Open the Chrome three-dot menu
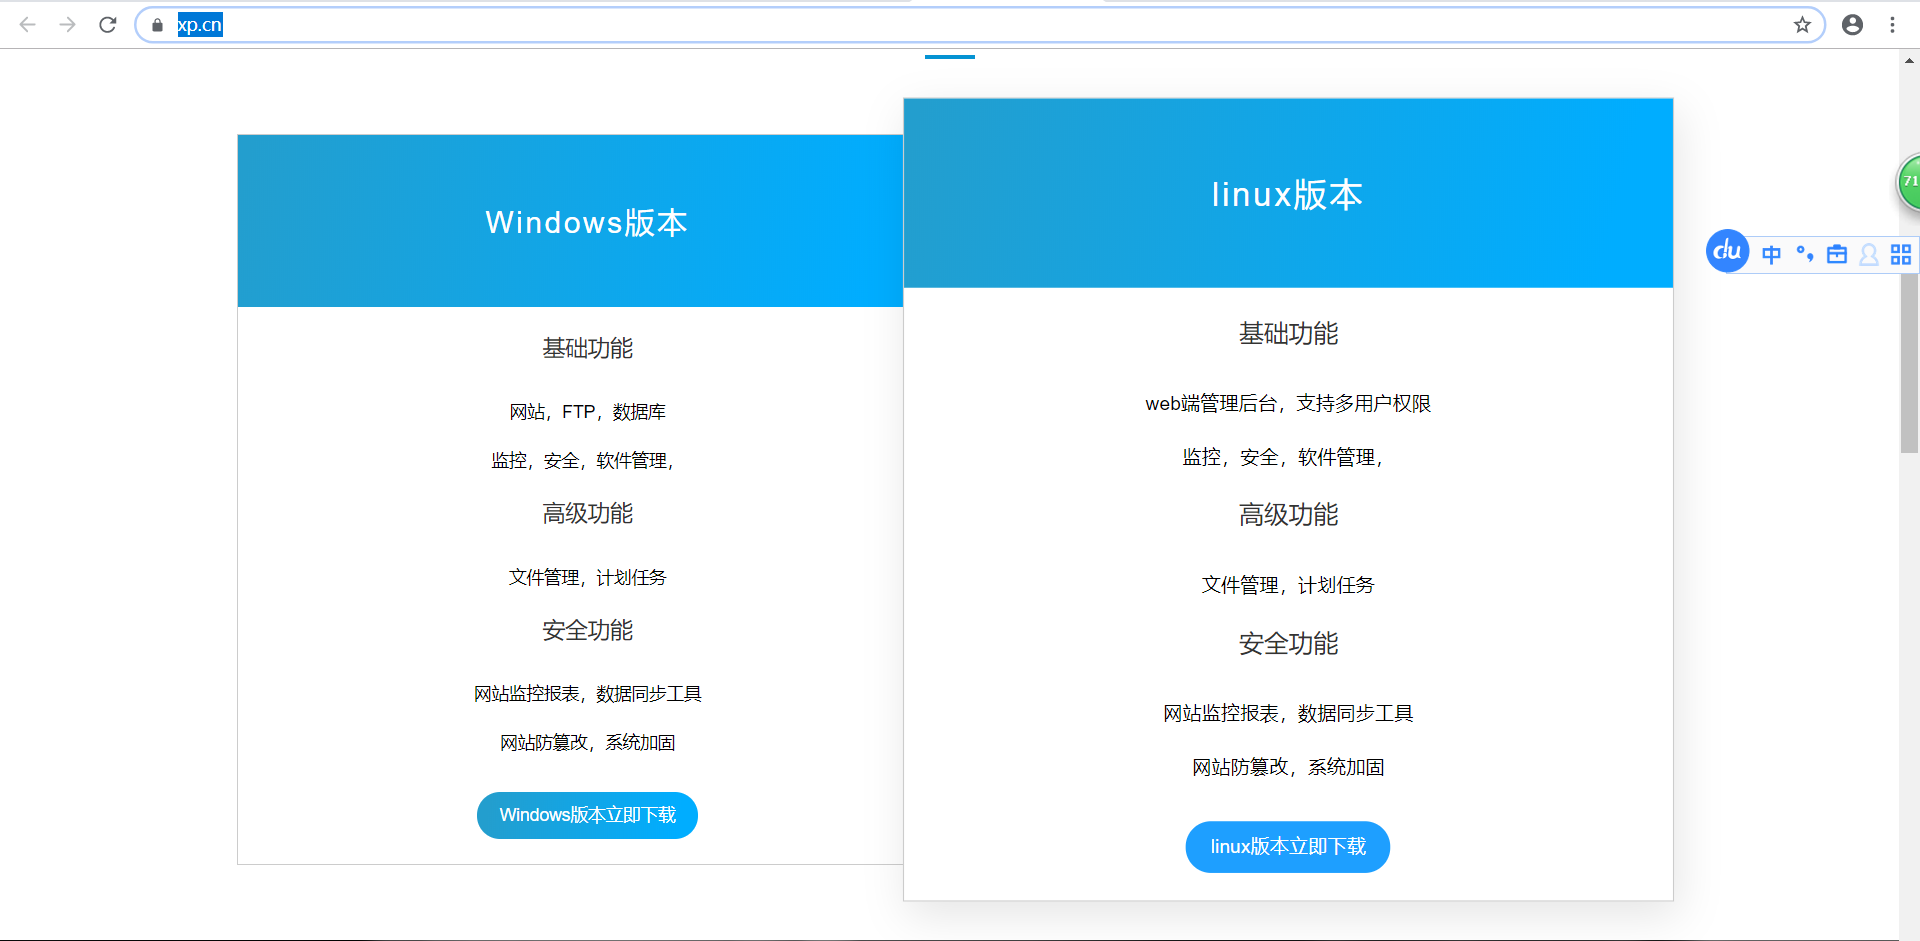 [1893, 24]
